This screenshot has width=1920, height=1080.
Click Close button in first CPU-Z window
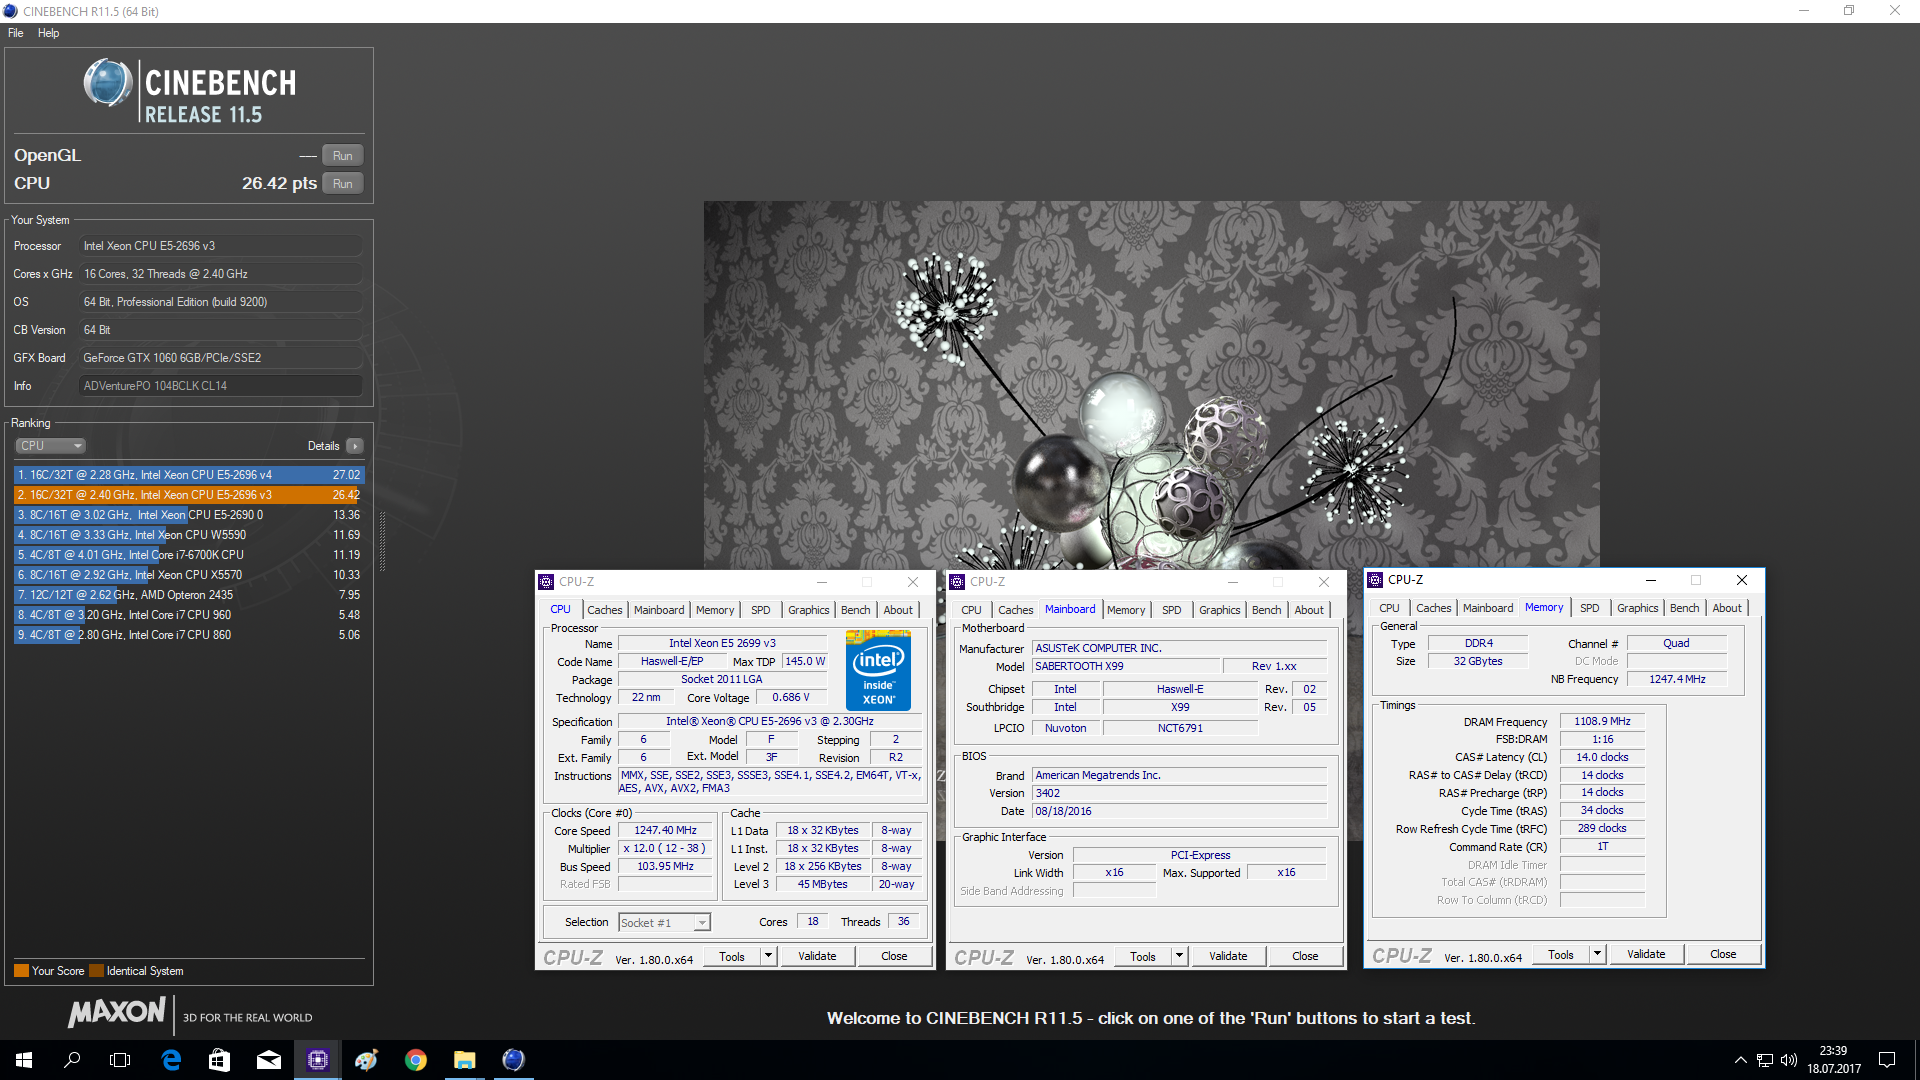(894, 957)
